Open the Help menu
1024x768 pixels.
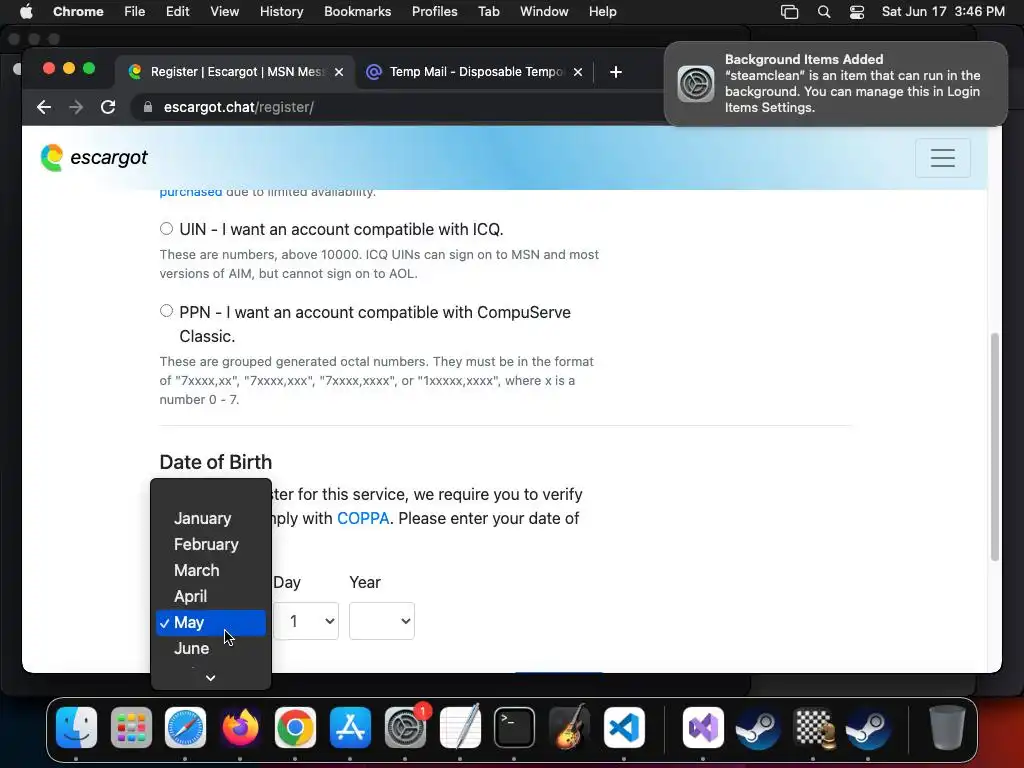(602, 12)
